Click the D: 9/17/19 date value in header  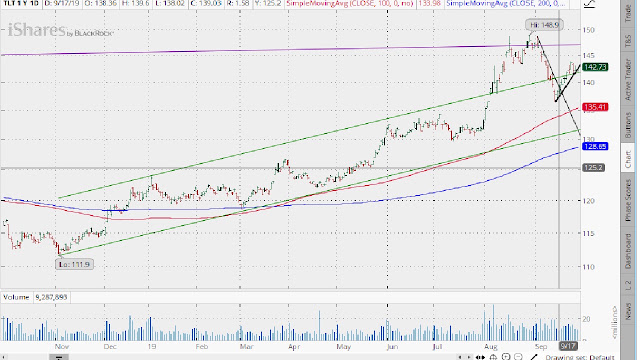coord(62,3)
